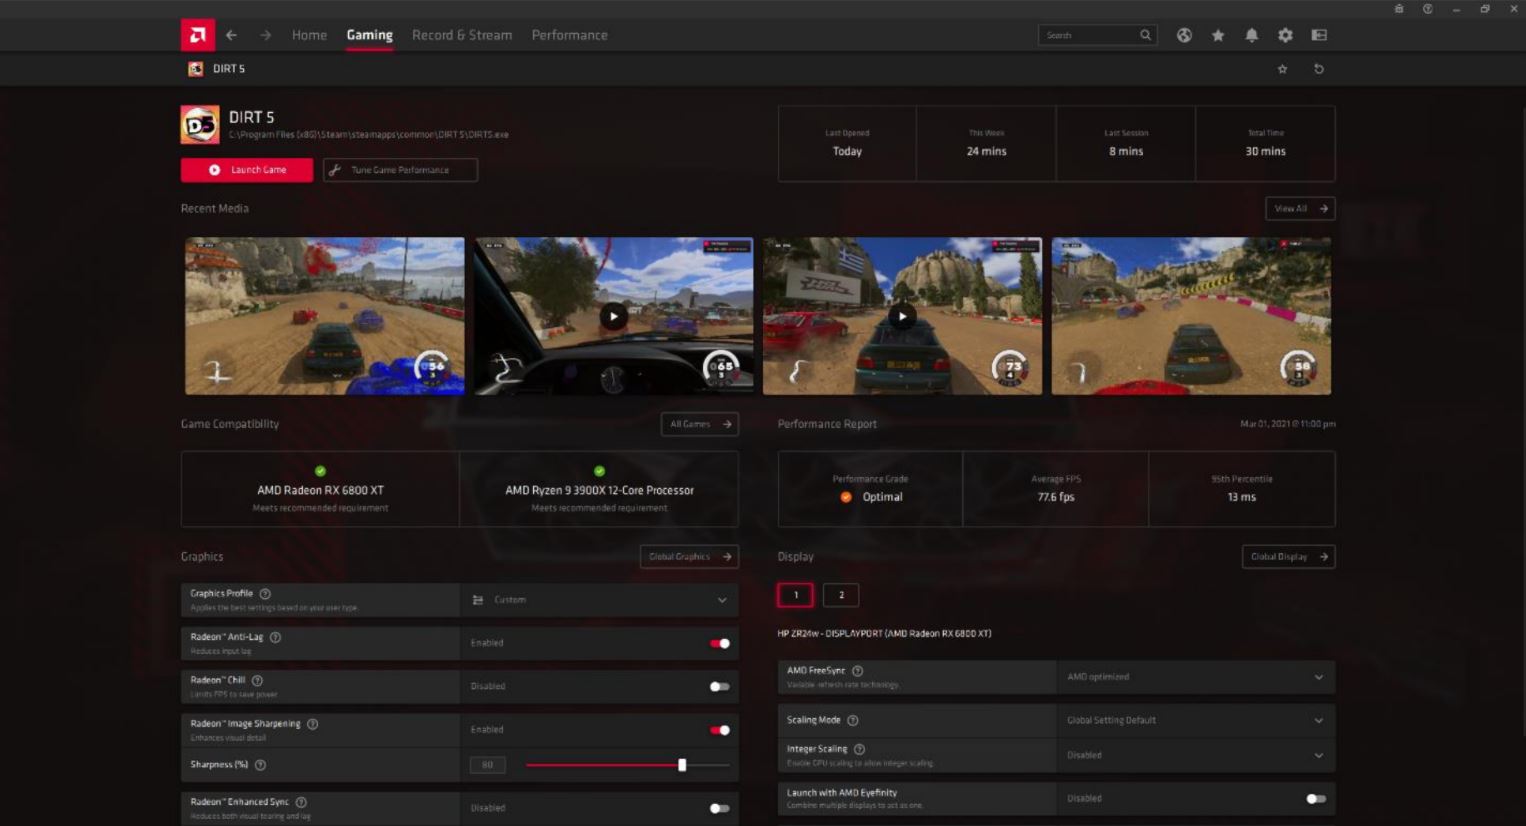The image size is (1526, 826).
Task: Click View All recent media
Action: [1300, 208]
